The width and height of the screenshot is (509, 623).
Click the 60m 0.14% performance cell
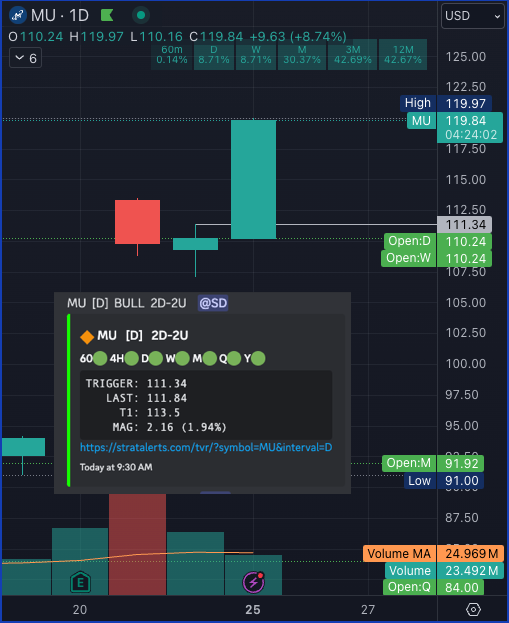172,55
